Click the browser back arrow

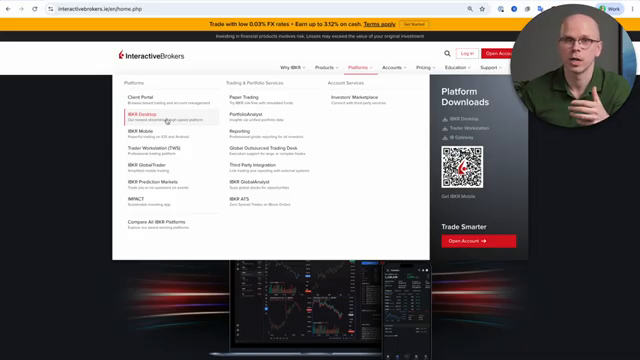[8, 9]
